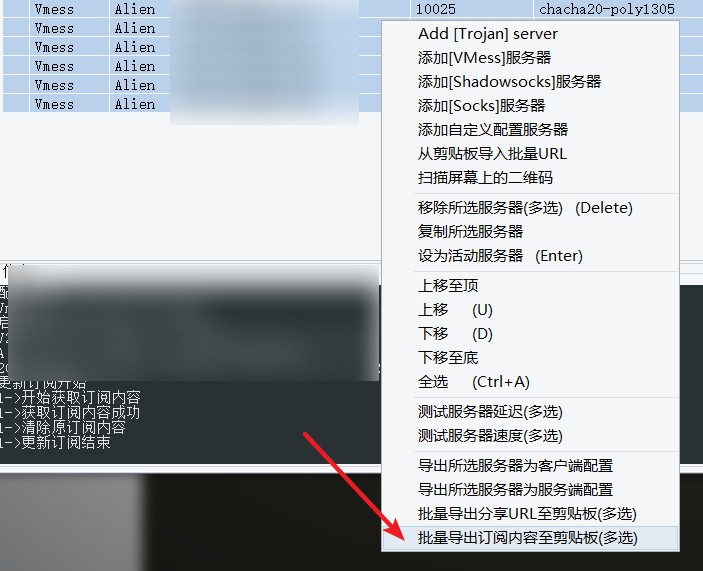Click 导出所选服务器为客户端配置
Screen dimensions: 703x571
pos(530,466)
